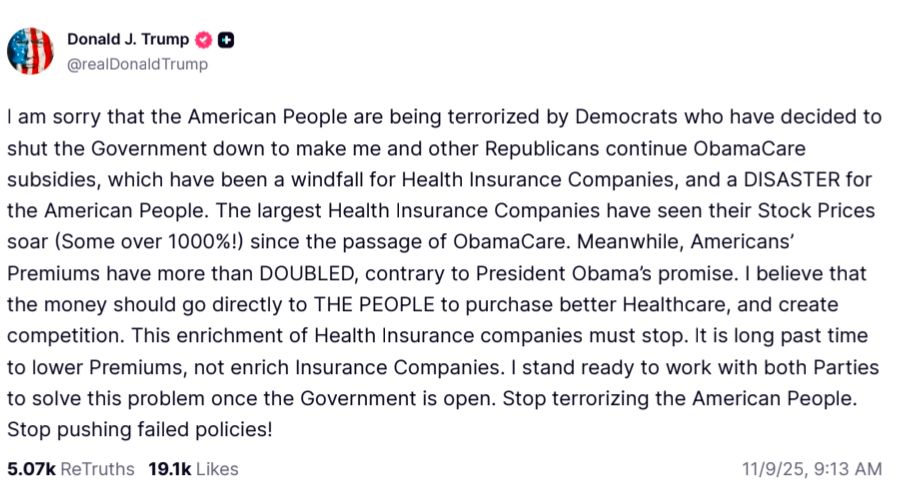The height and width of the screenshot is (481, 899).
Task: View the 5.07k ReTruths count
Action: pyautogui.click(x=31, y=468)
